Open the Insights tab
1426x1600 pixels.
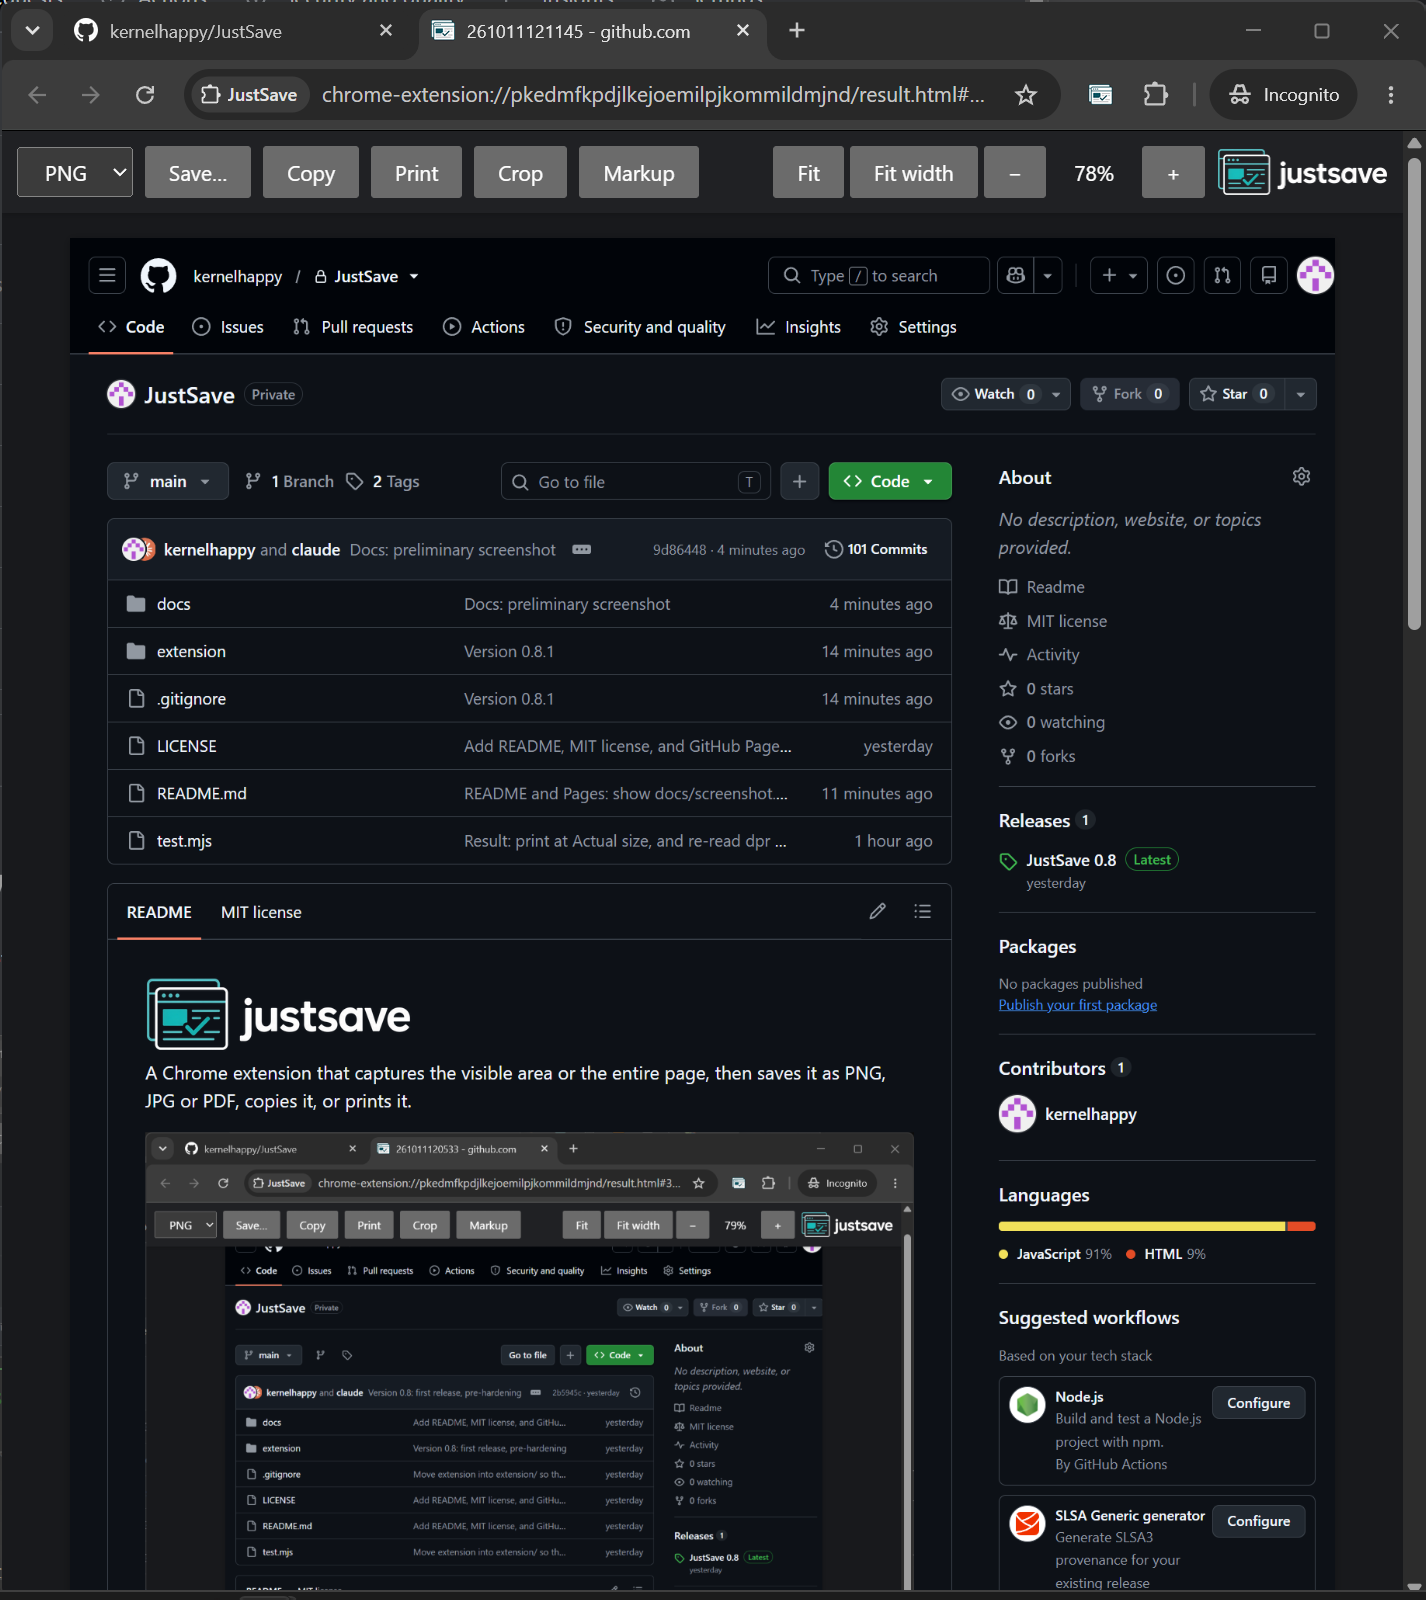click(x=798, y=327)
